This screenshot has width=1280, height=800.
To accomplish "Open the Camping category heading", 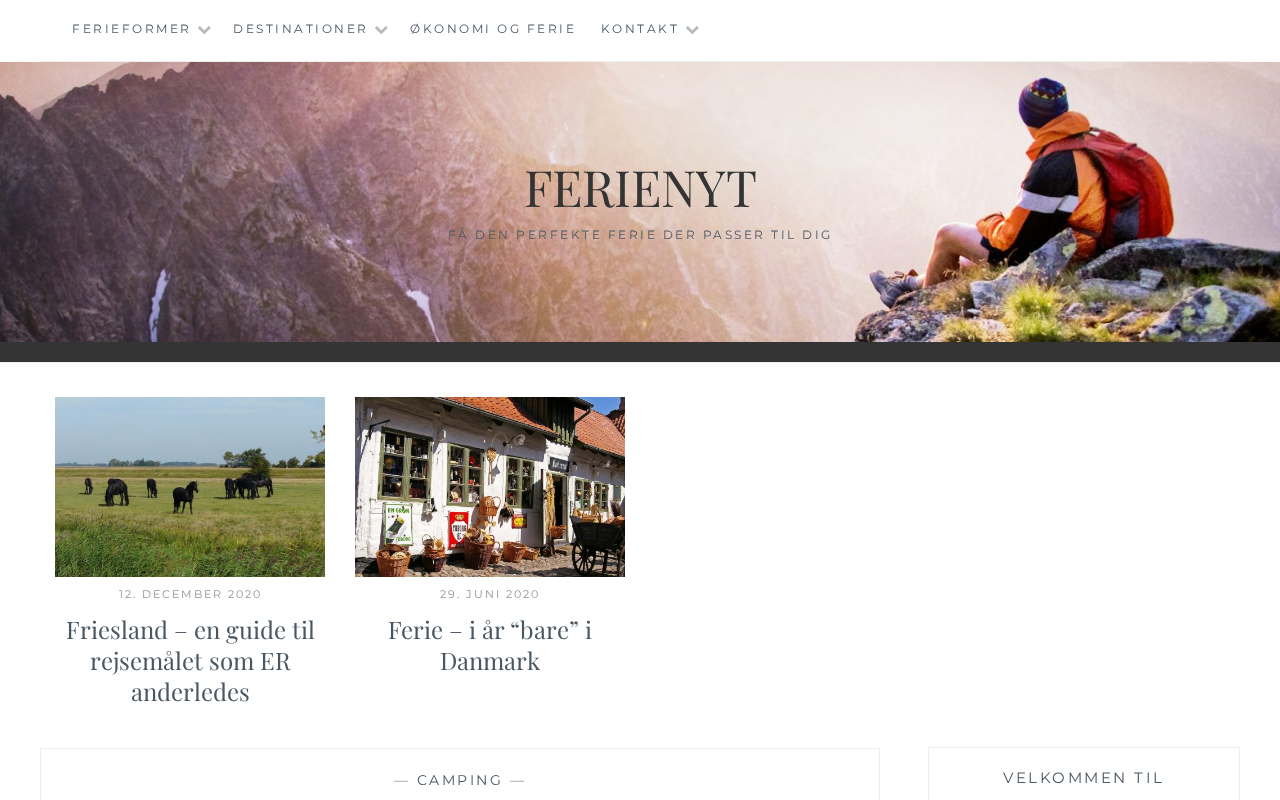I will point(460,780).
